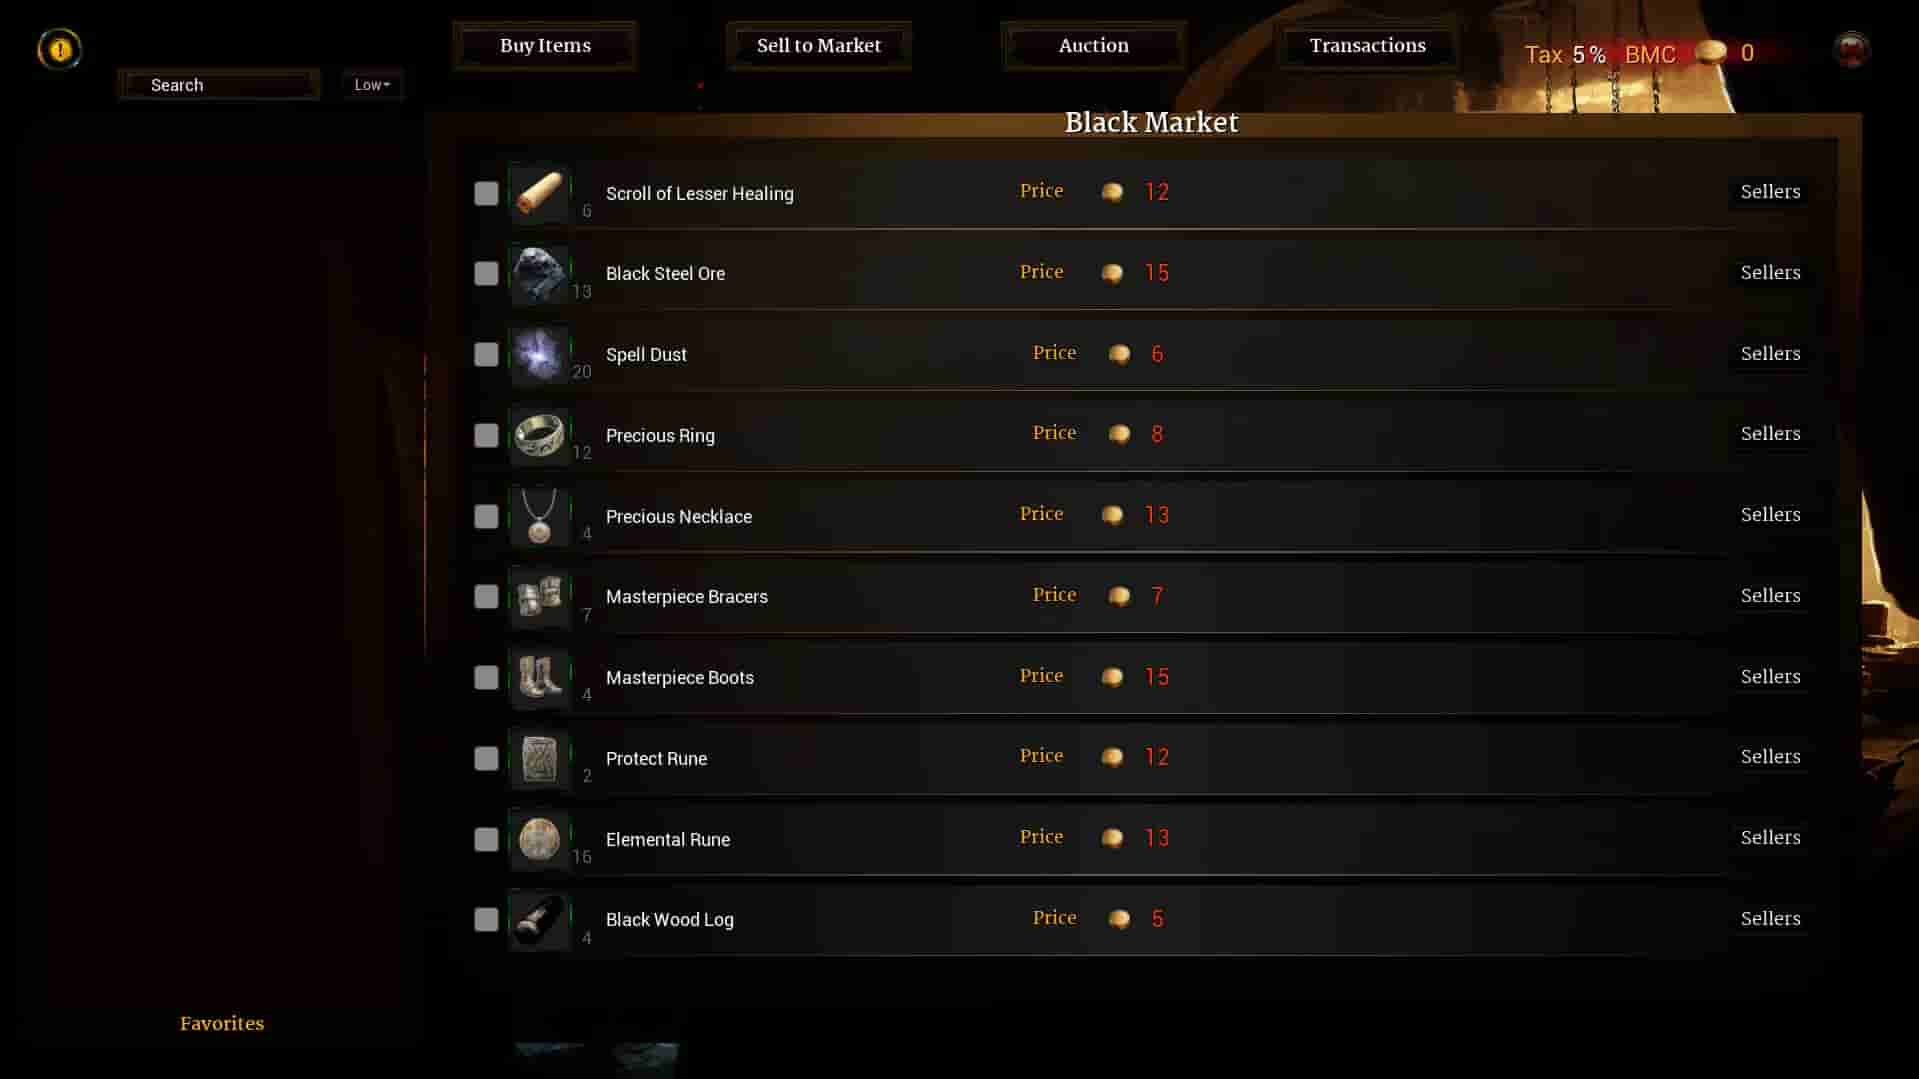Check the Scroll of Lesser Healing checkbox

tap(486, 193)
